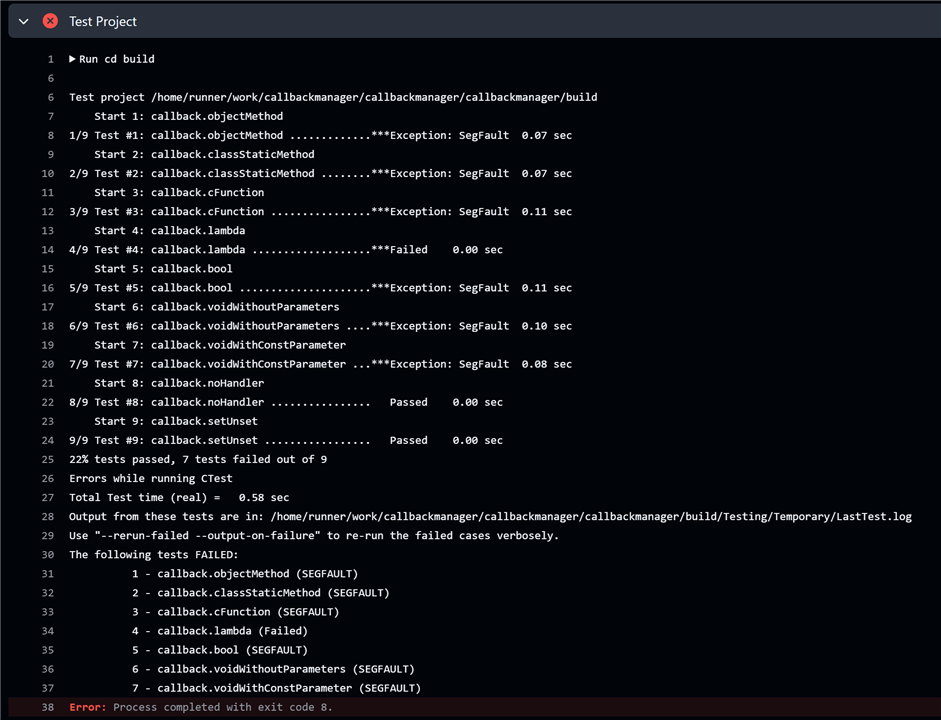Expand the 'Run cd build' command text
This screenshot has height=720, width=941.
[x=117, y=59]
